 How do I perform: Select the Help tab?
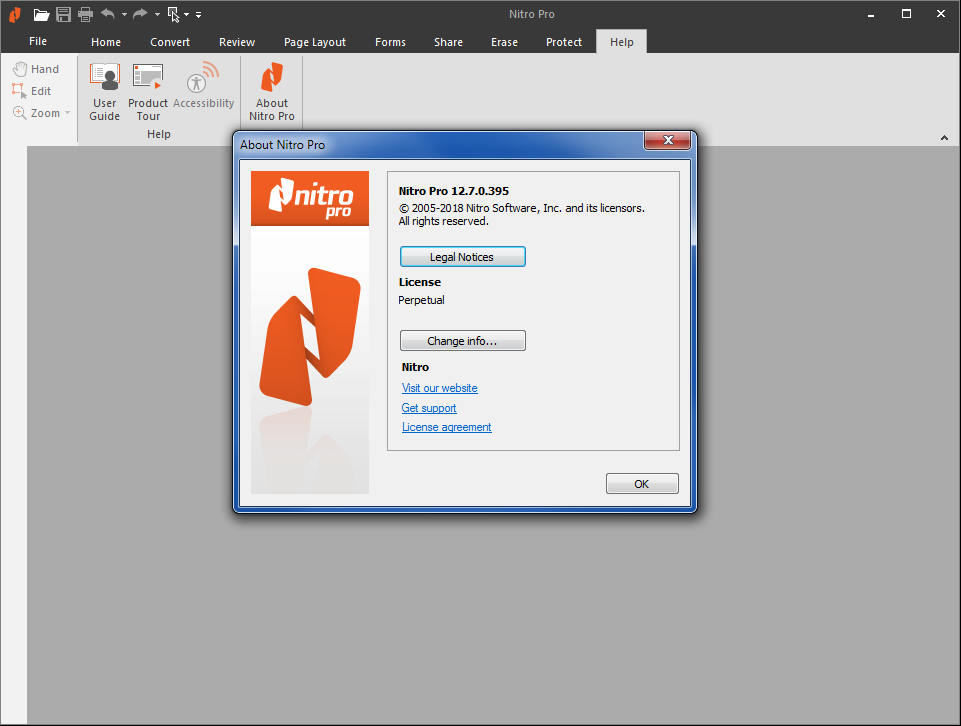(x=621, y=42)
